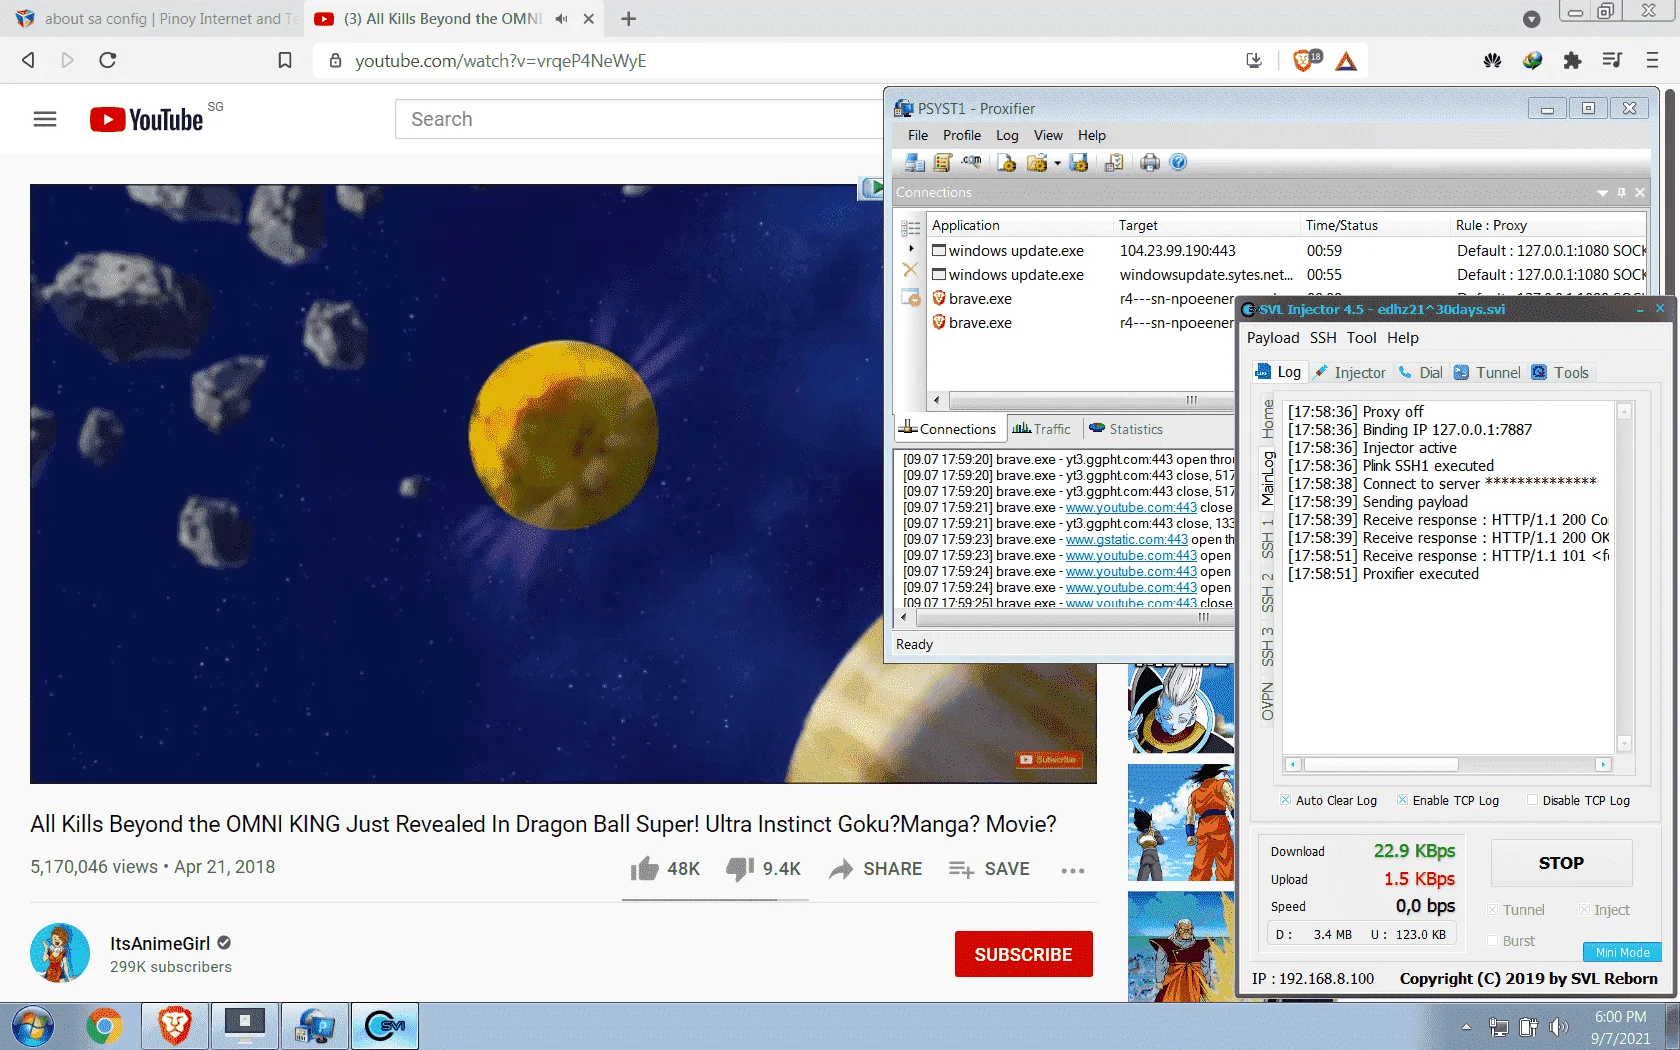Screen dimensions: 1680x1050
Task: Click the SHARE button under the video
Action: 876,869
